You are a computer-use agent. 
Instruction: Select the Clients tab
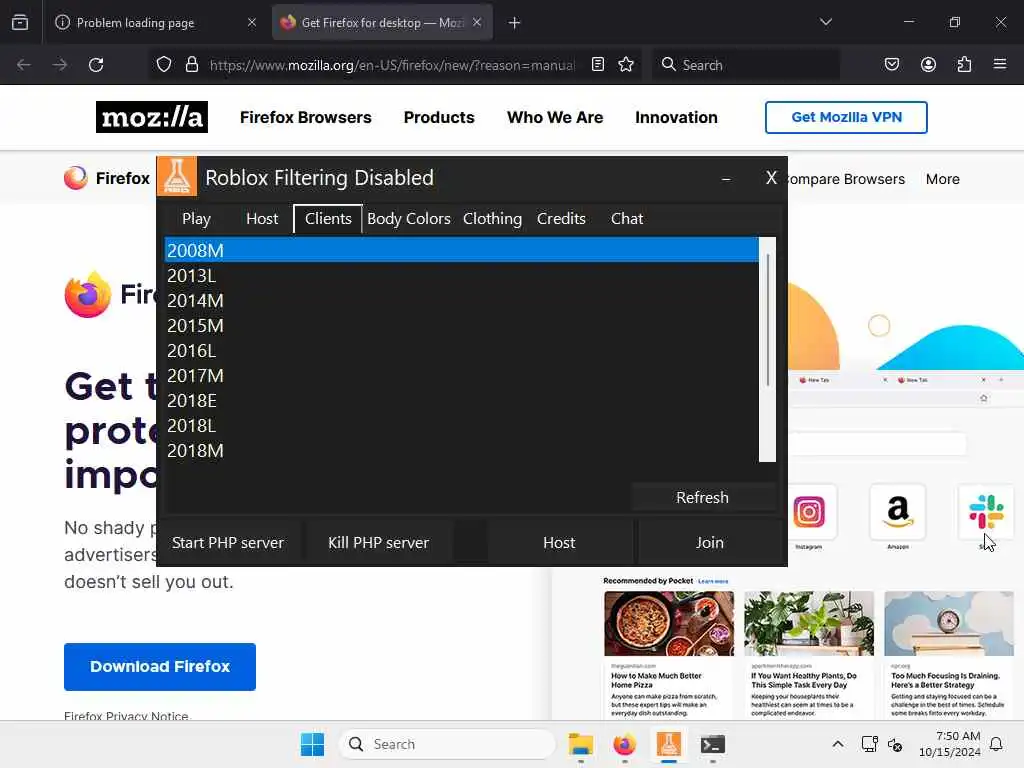click(328, 219)
